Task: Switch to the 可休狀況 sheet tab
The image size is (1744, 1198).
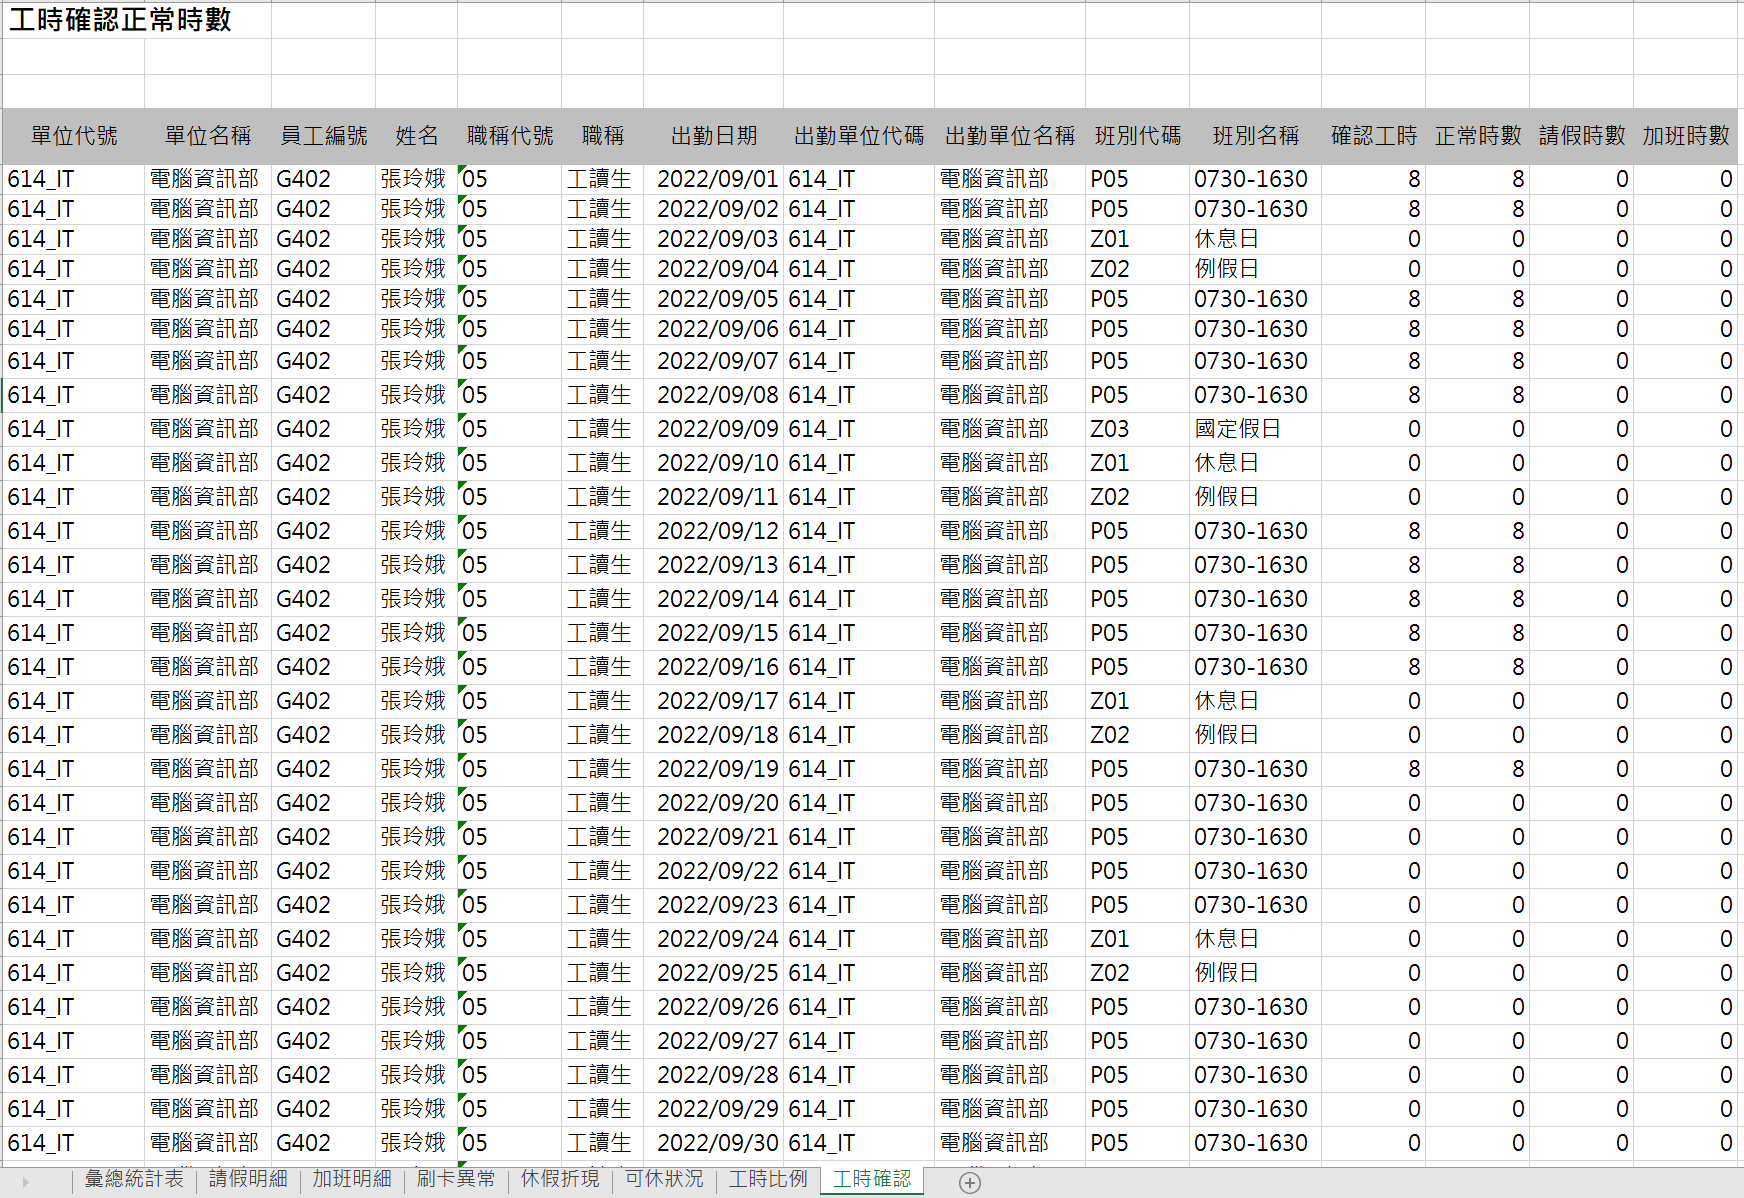Action: 664,1179
